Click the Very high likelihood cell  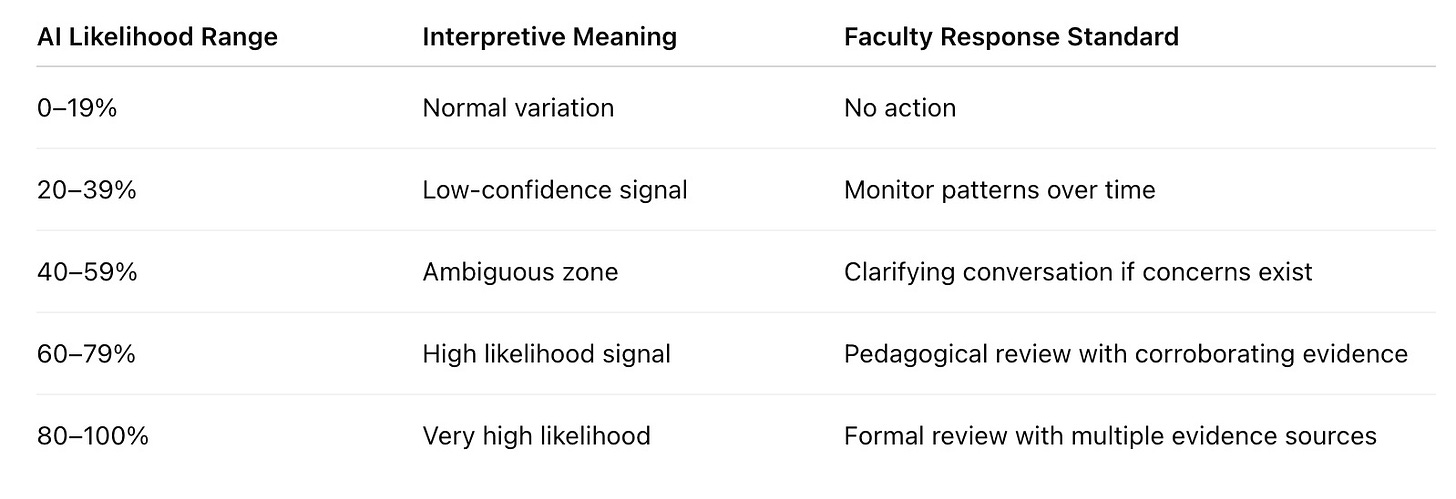537,436
